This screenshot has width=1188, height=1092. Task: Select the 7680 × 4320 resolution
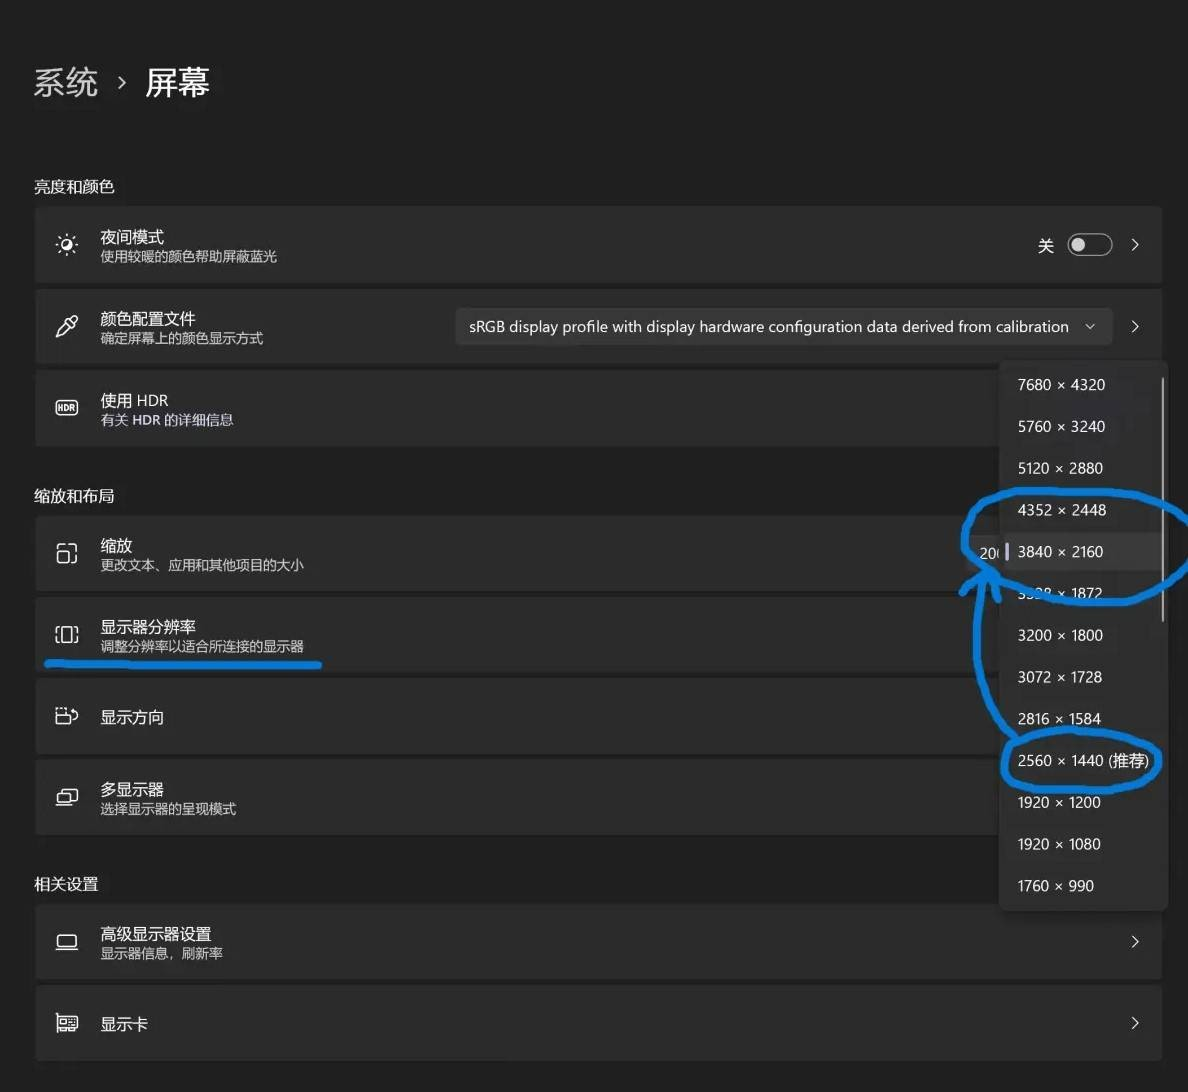pyautogui.click(x=1061, y=384)
